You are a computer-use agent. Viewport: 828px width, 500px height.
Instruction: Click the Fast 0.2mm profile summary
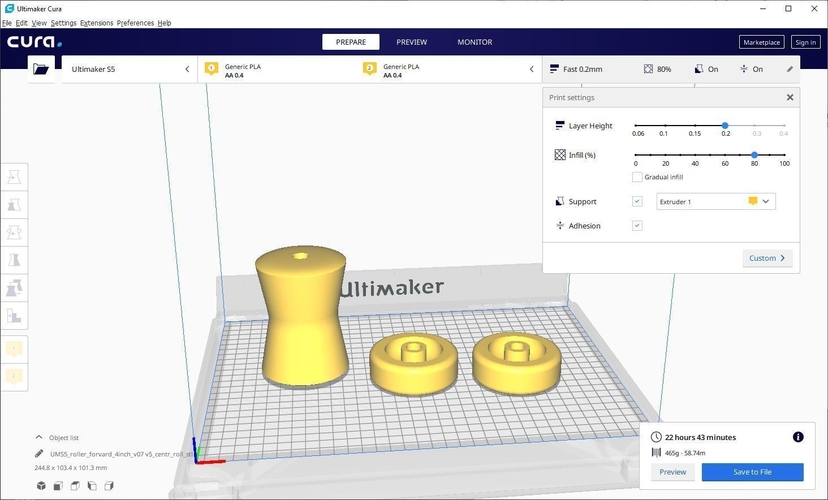[576, 69]
